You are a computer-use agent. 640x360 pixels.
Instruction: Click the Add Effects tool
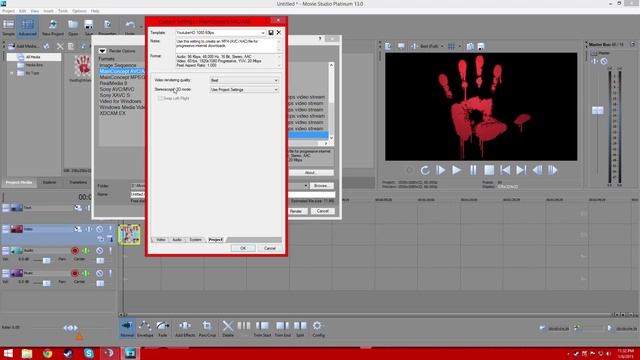[x=185, y=329]
